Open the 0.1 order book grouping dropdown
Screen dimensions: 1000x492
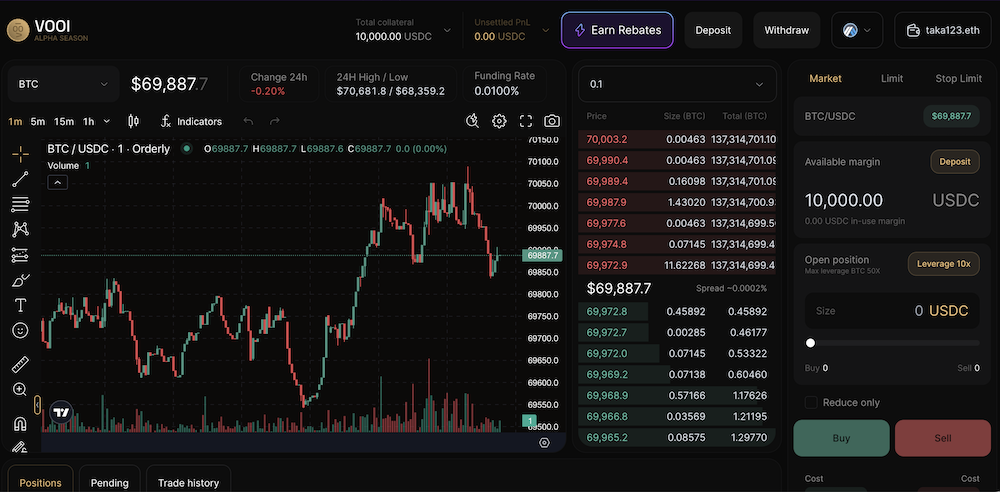point(677,84)
